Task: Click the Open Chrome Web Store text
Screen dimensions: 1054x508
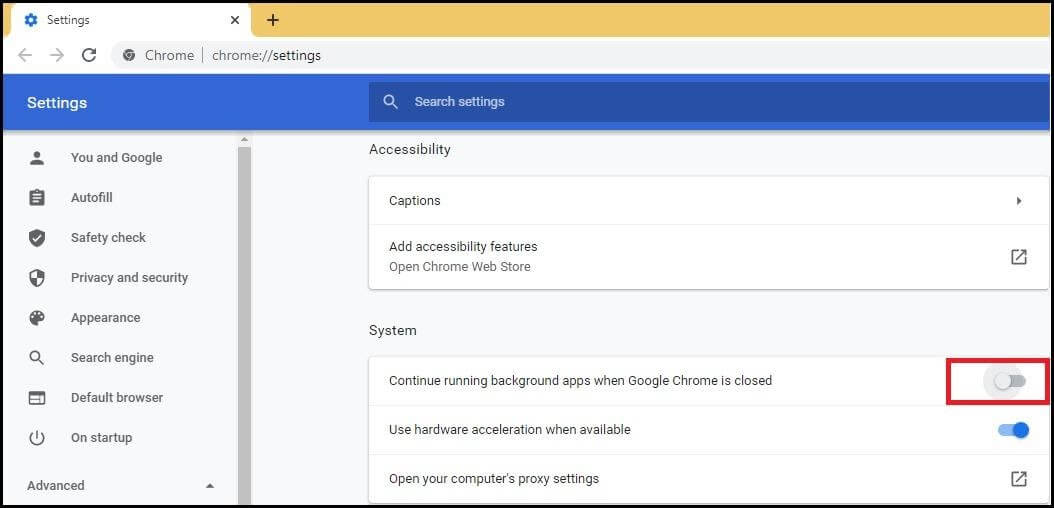Action: [x=460, y=267]
